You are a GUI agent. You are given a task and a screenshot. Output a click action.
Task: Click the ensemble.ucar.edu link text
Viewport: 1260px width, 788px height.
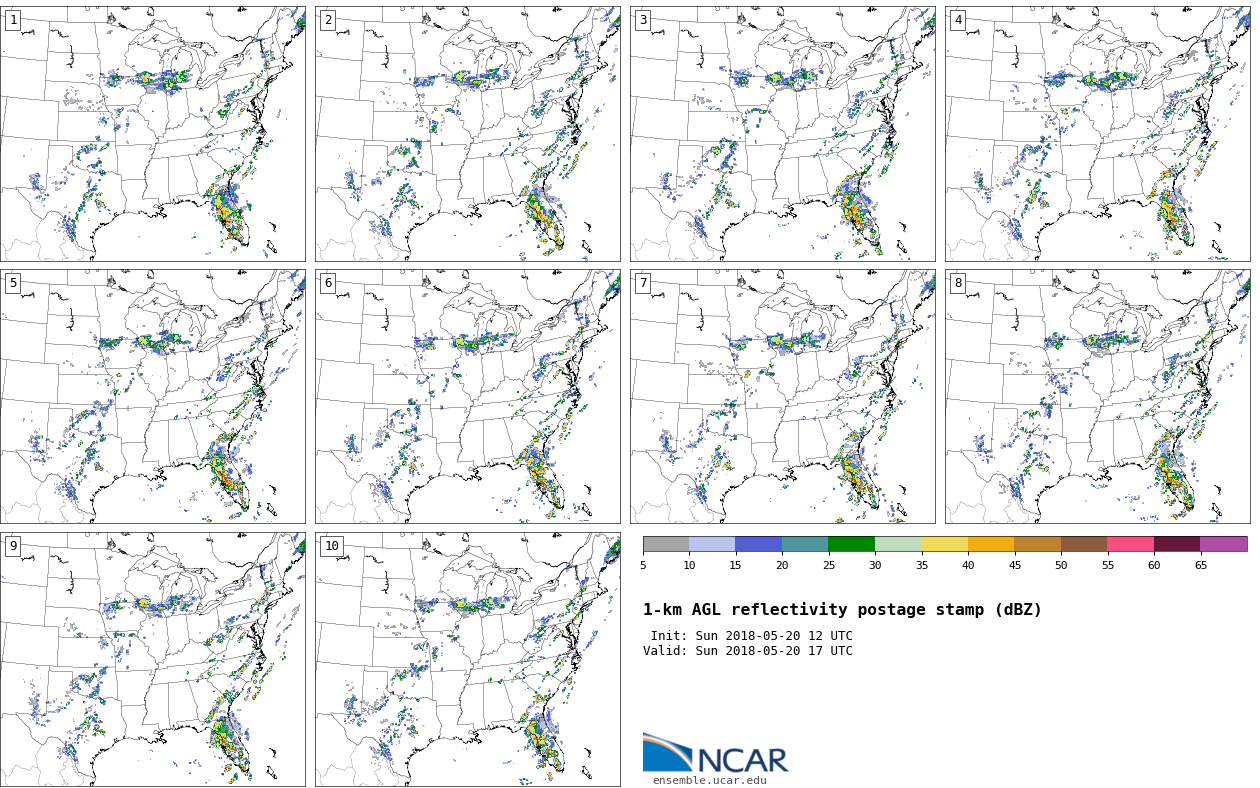[x=709, y=781]
